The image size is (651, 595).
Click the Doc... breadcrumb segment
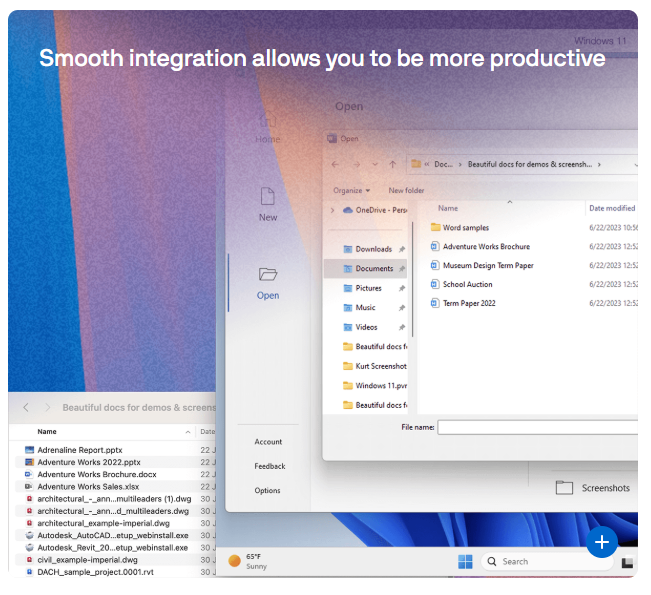443,164
